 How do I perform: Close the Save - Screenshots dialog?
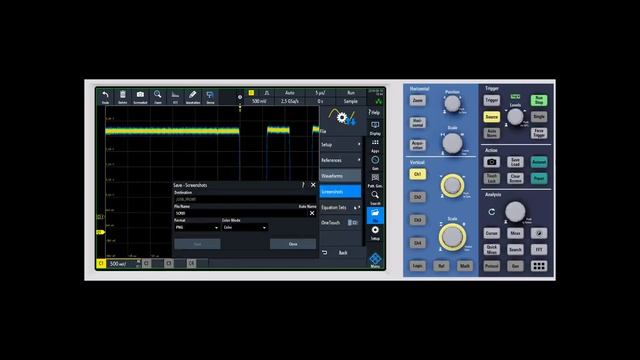click(313, 185)
